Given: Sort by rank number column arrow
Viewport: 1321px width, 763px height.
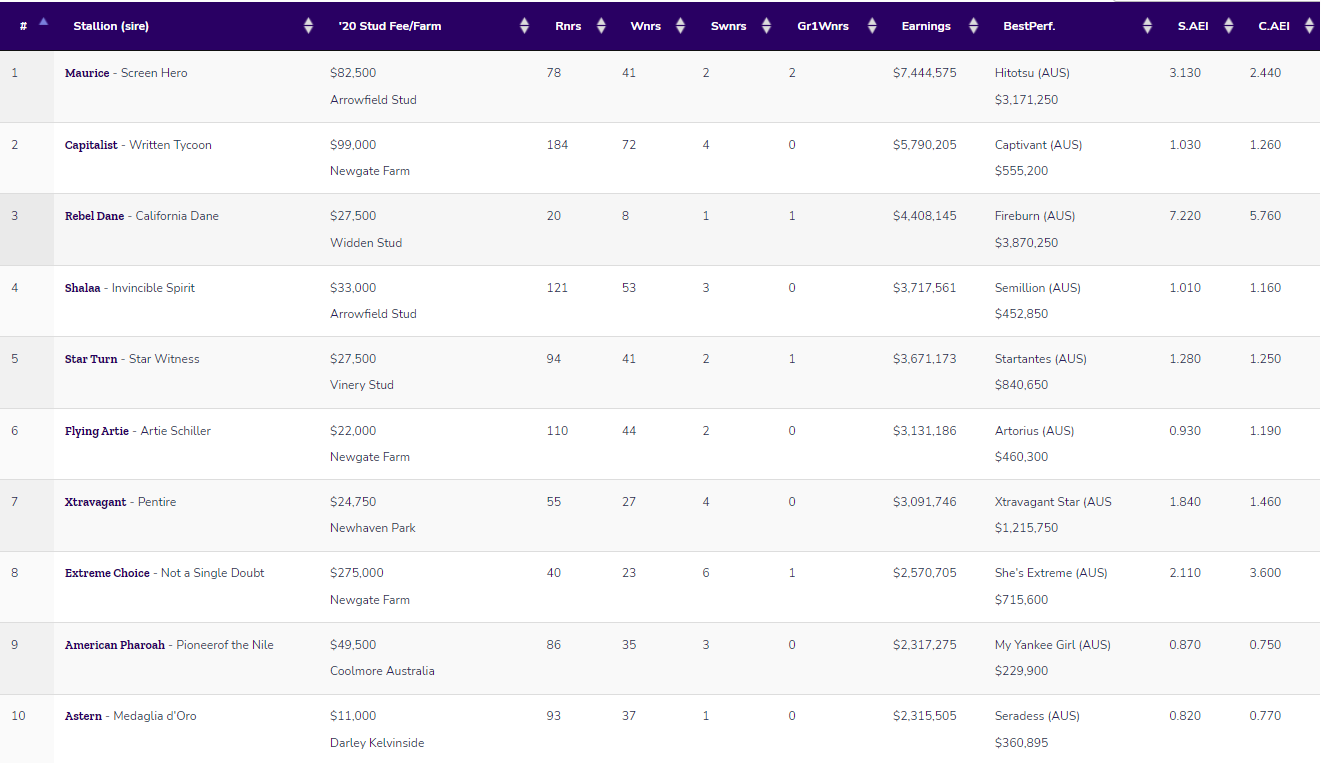Looking at the screenshot, I should [43, 21].
